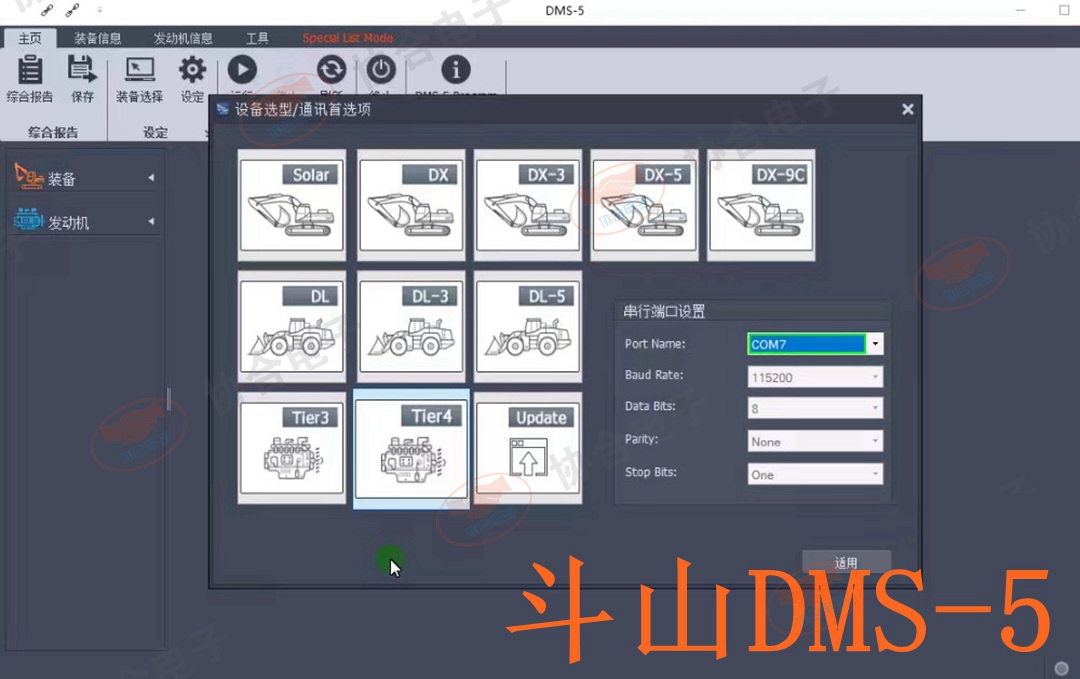Click the 'Baud Rate:' label
1080x679 pixels.
click(x=654, y=375)
